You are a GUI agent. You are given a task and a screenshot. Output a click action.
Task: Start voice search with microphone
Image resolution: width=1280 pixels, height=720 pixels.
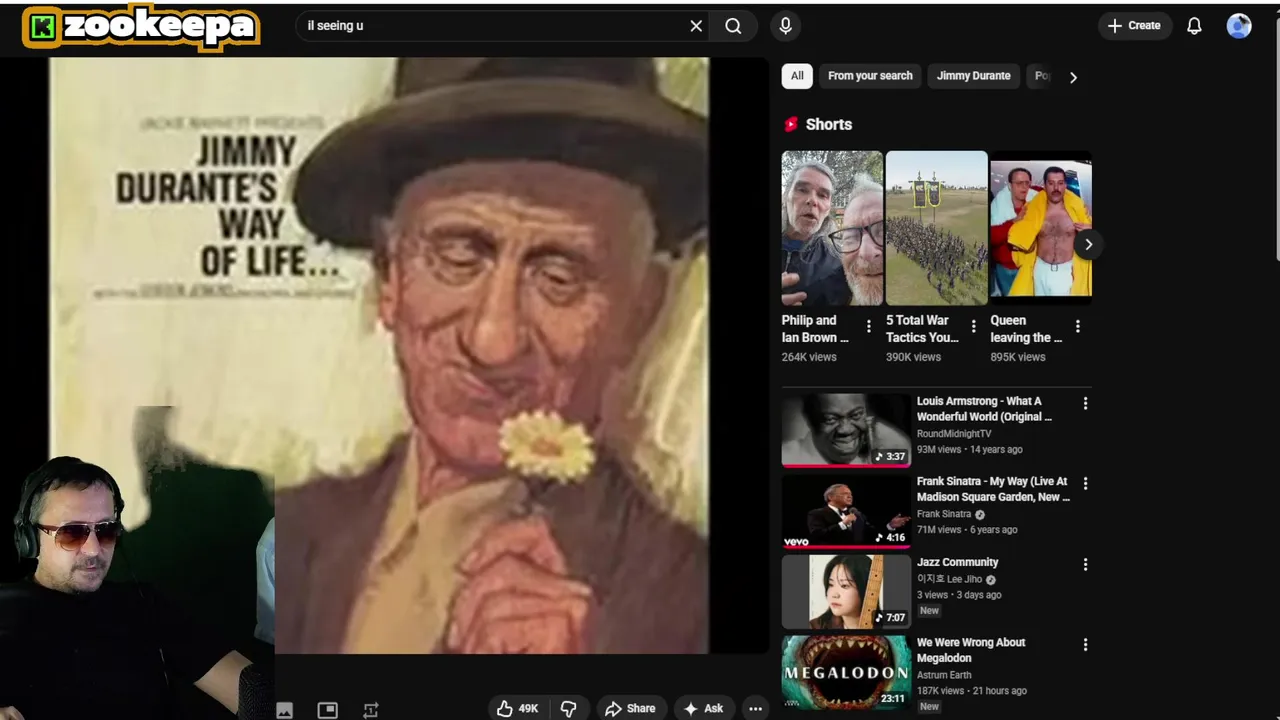tap(785, 26)
